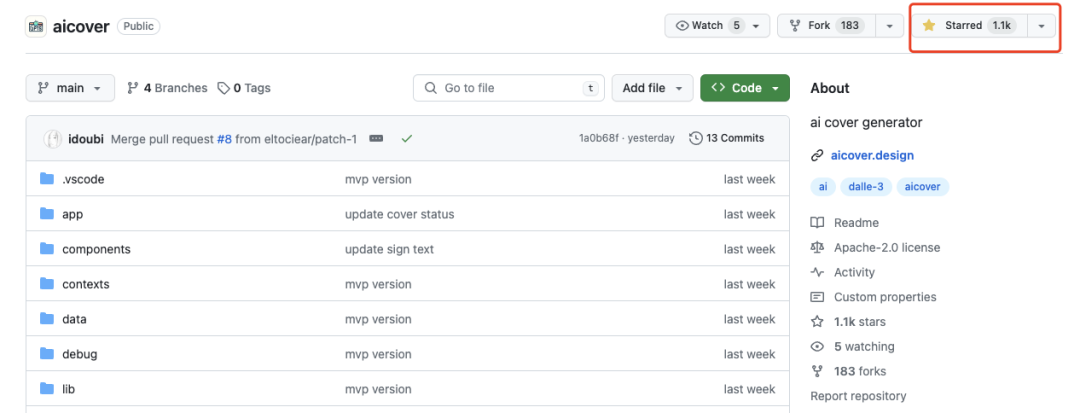Open the 1.1k stars link
Image resolution: width=1080 pixels, height=413 pixels.
tap(860, 322)
